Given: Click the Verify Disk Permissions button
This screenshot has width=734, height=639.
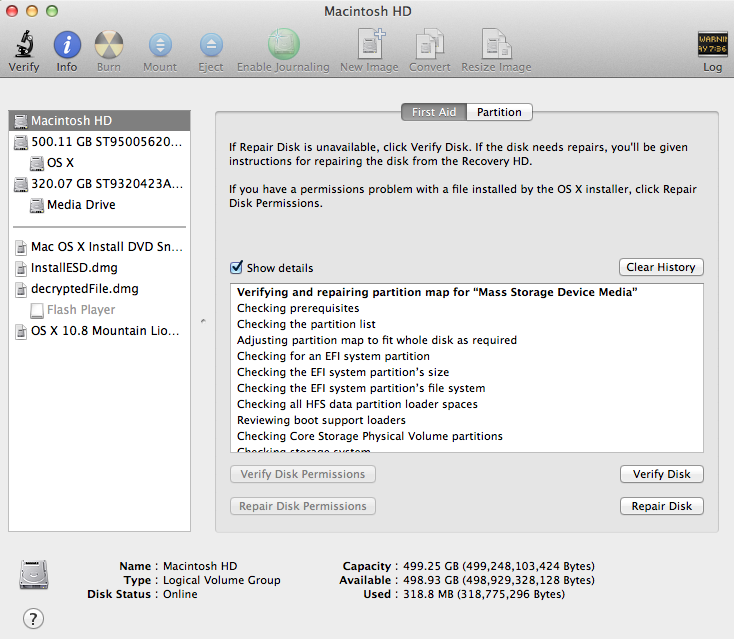Looking at the screenshot, I should [x=303, y=474].
